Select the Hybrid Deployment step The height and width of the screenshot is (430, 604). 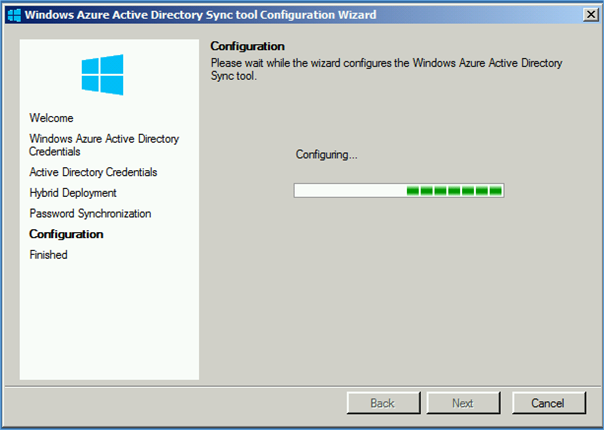click(x=73, y=193)
